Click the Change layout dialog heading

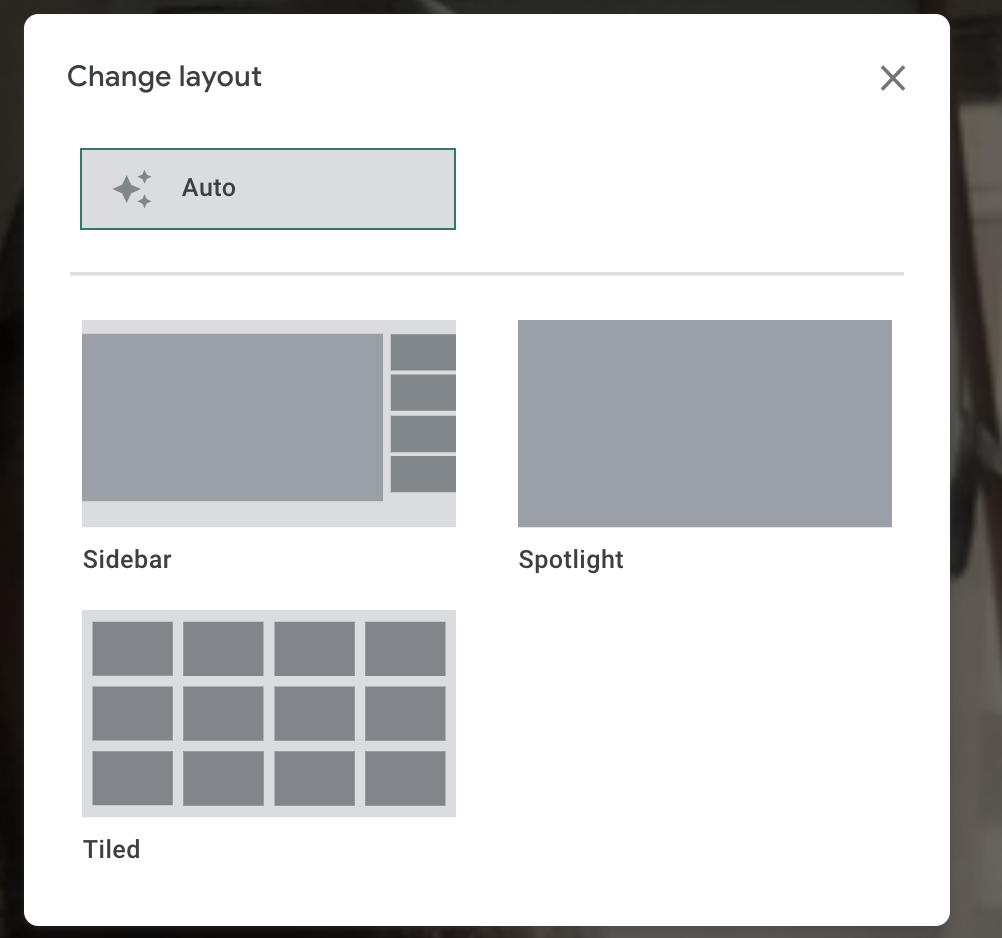pos(164,77)
